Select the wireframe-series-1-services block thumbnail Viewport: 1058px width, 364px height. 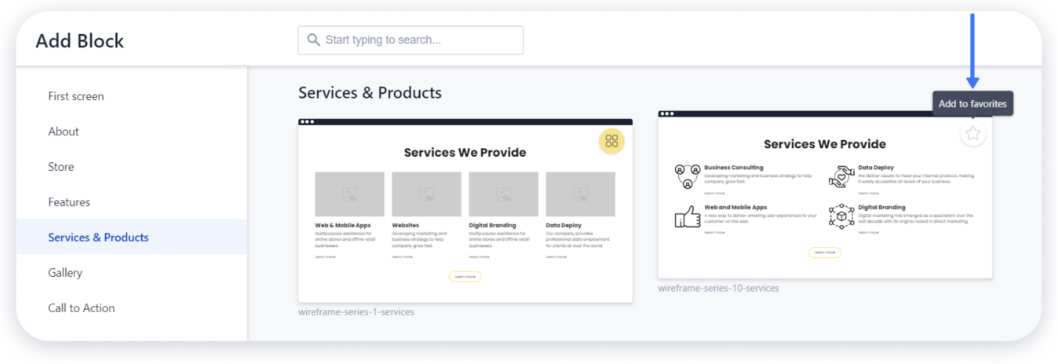pos(465,211)
